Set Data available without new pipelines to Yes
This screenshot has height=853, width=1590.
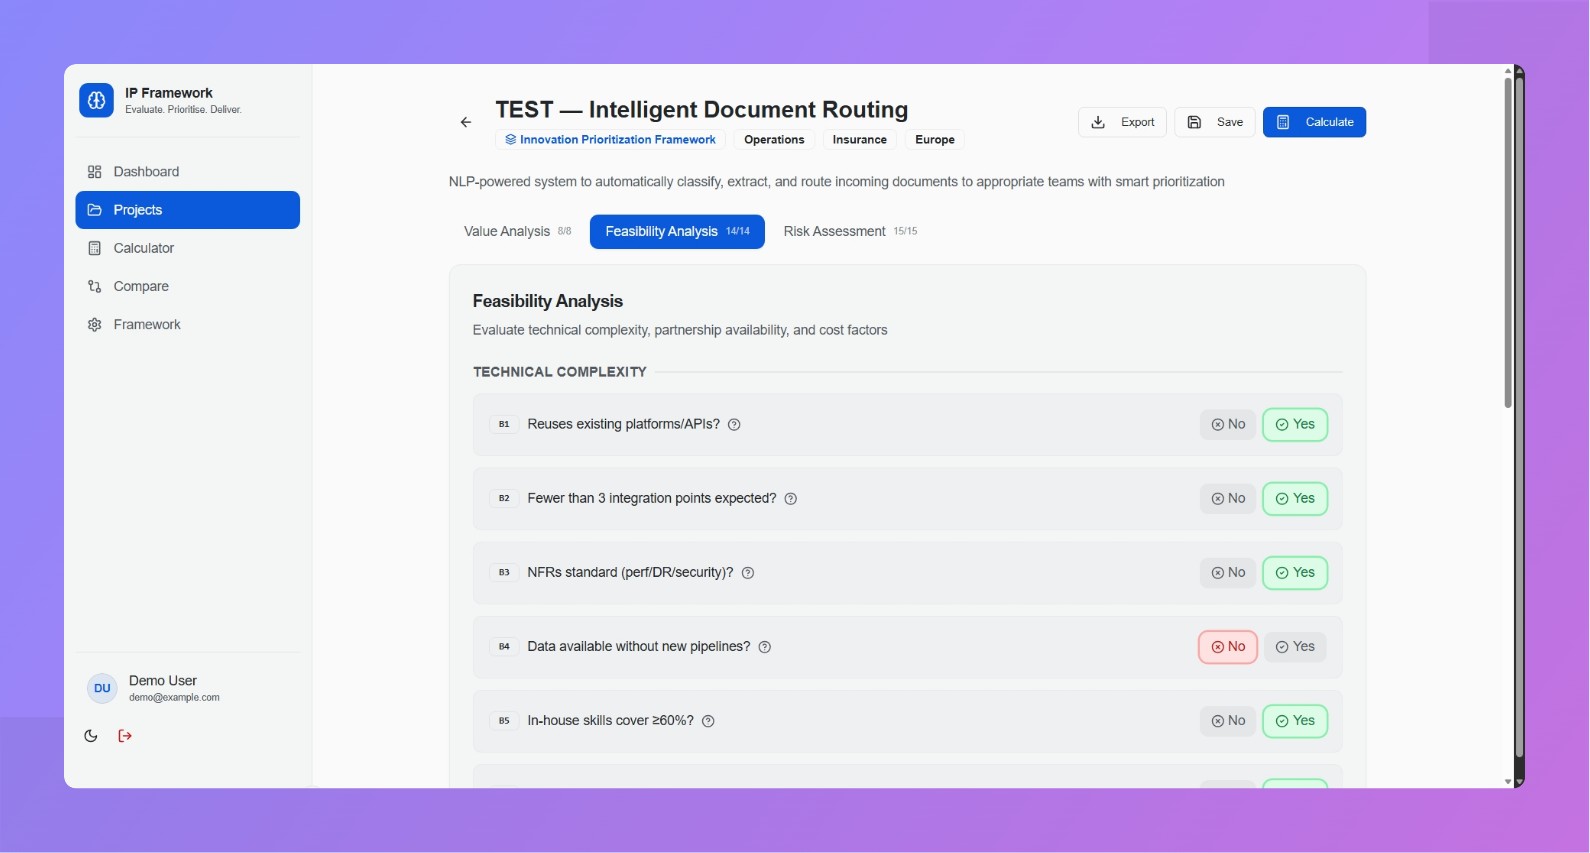tap(1295, 647)
